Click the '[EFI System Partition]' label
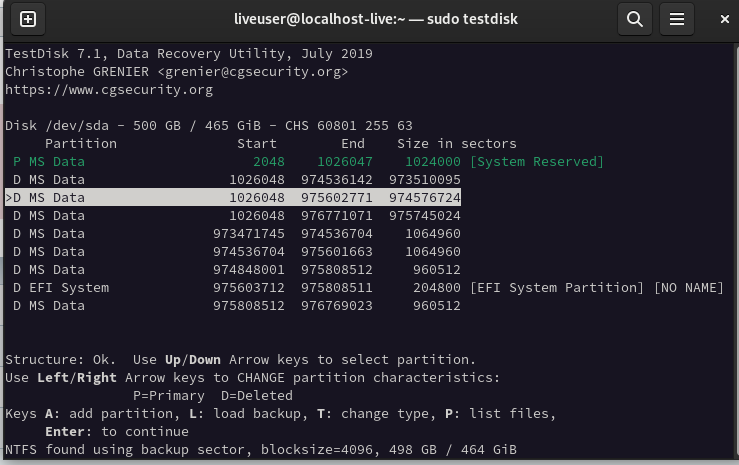 (x=557, y=287)
